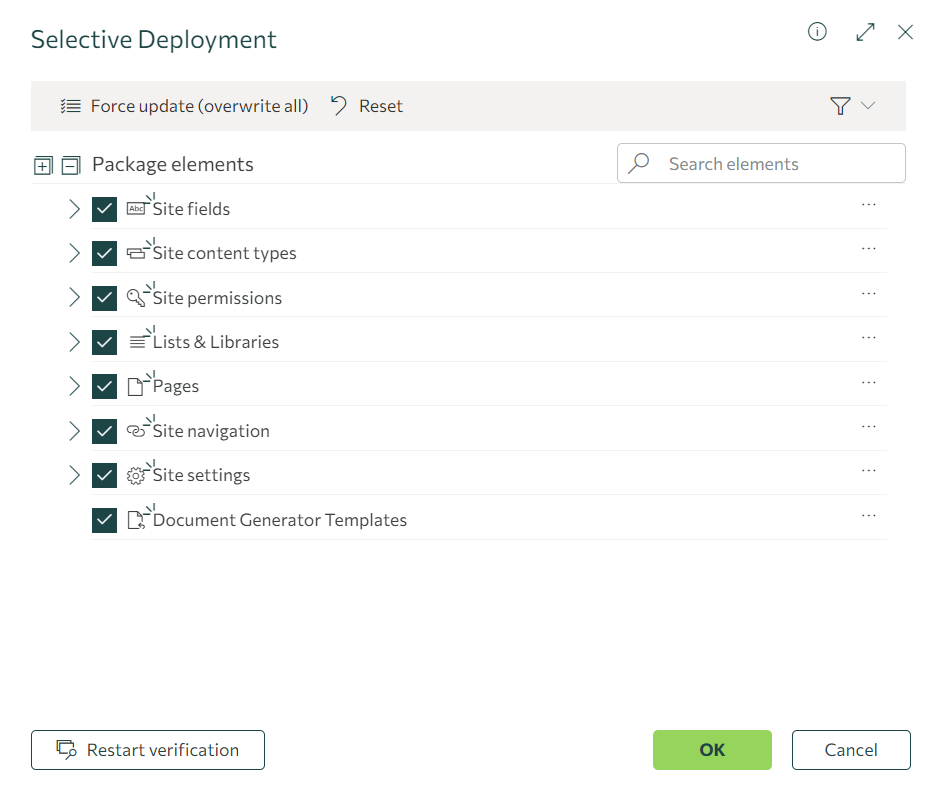
Task: Expand the Site permissions node
Action: tap(74, 298)
